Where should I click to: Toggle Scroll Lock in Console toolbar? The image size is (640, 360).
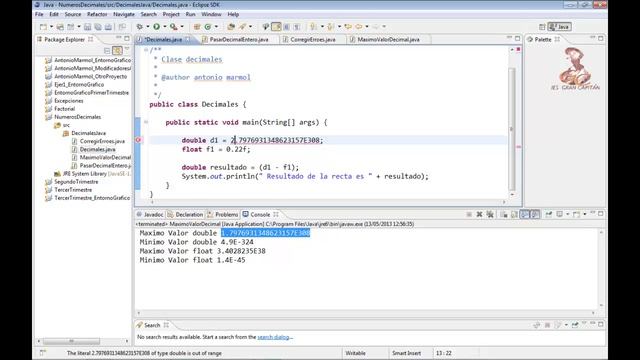[x=514, y=214]
